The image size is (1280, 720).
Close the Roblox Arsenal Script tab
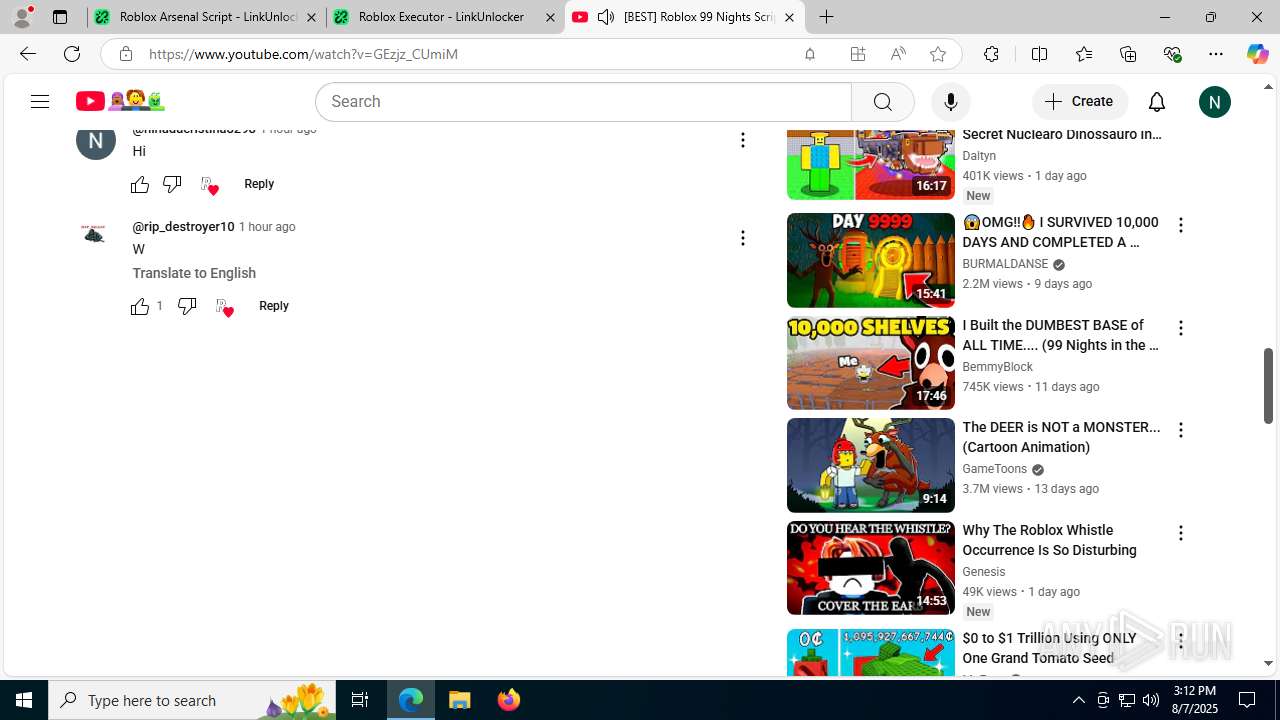[x=311, y=17]
